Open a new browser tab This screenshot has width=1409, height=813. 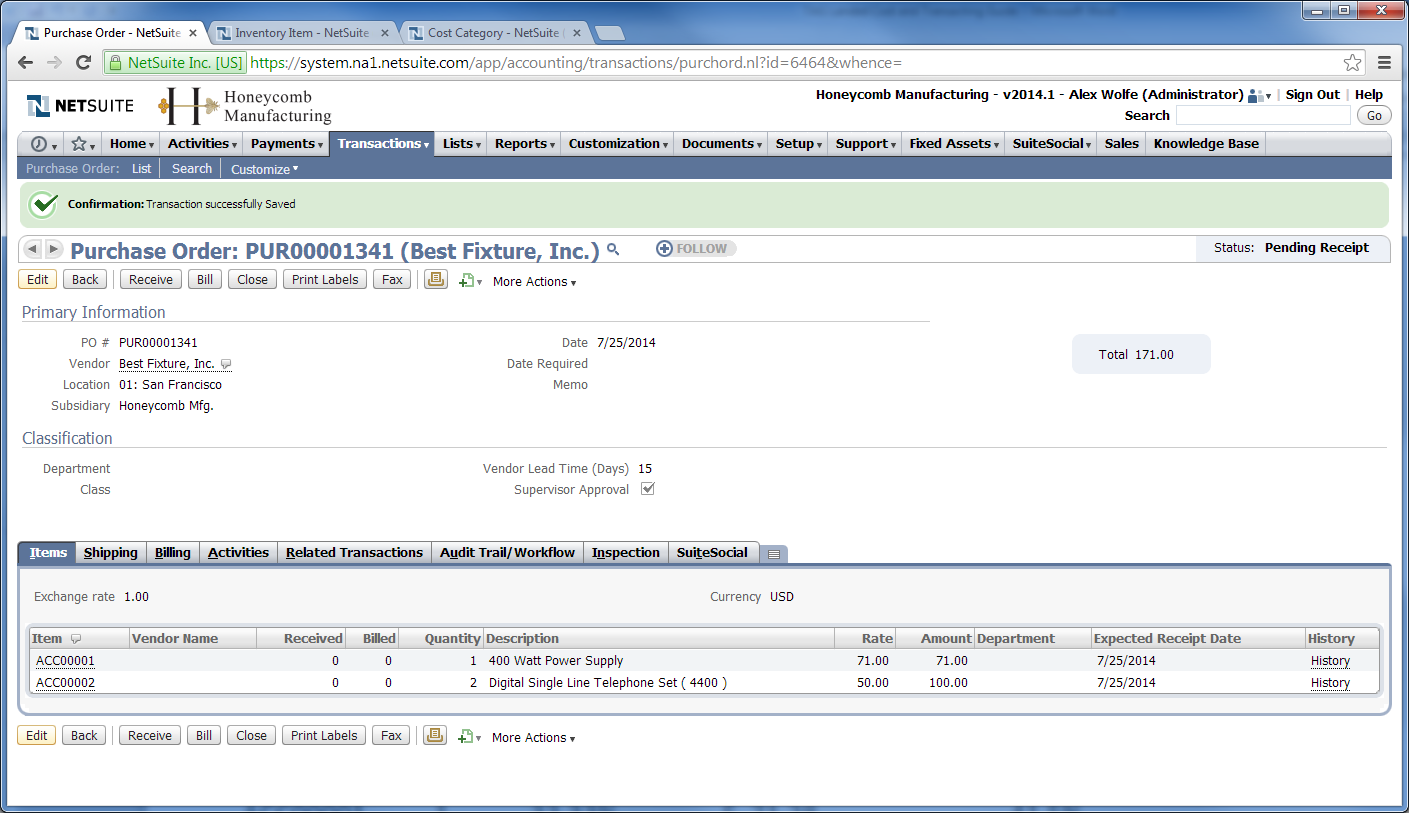click(609, 33)
